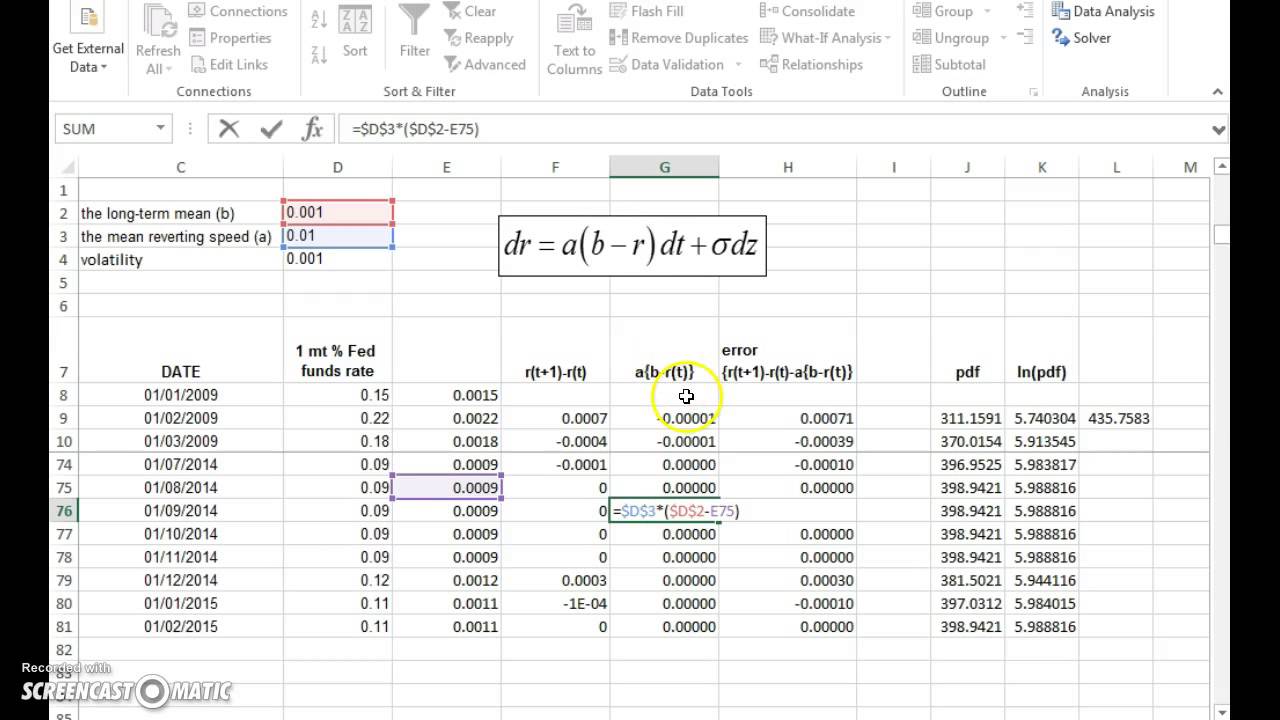Open Relationships manager
Screen dimensions: 1280x720
tap(811, 64)
